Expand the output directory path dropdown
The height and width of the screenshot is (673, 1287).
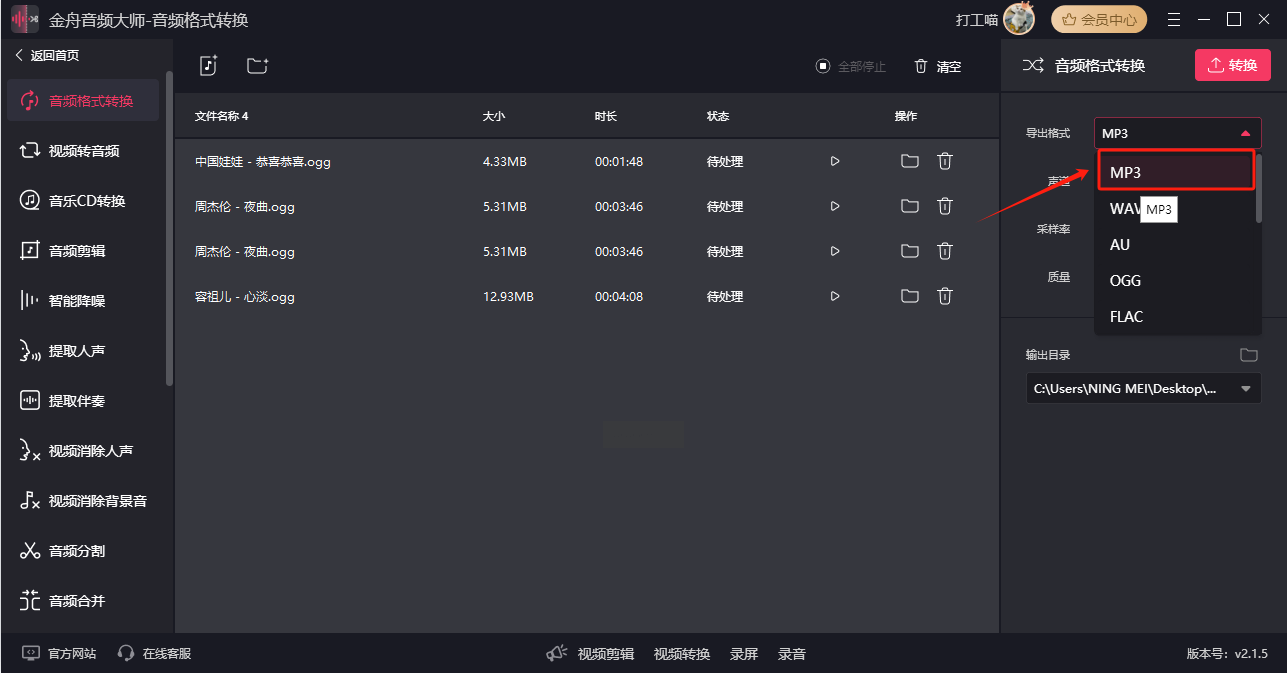(x=1246, y=388)
